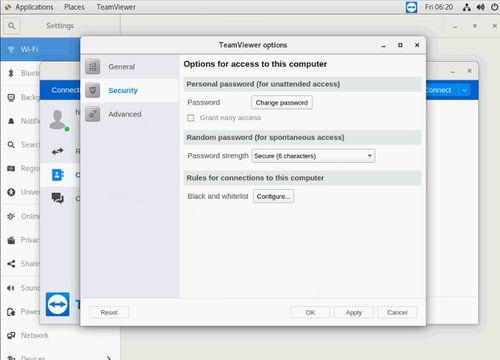Screen dimensions: 500x360
Task: Open the Places menu
Action: pos(74,7)
